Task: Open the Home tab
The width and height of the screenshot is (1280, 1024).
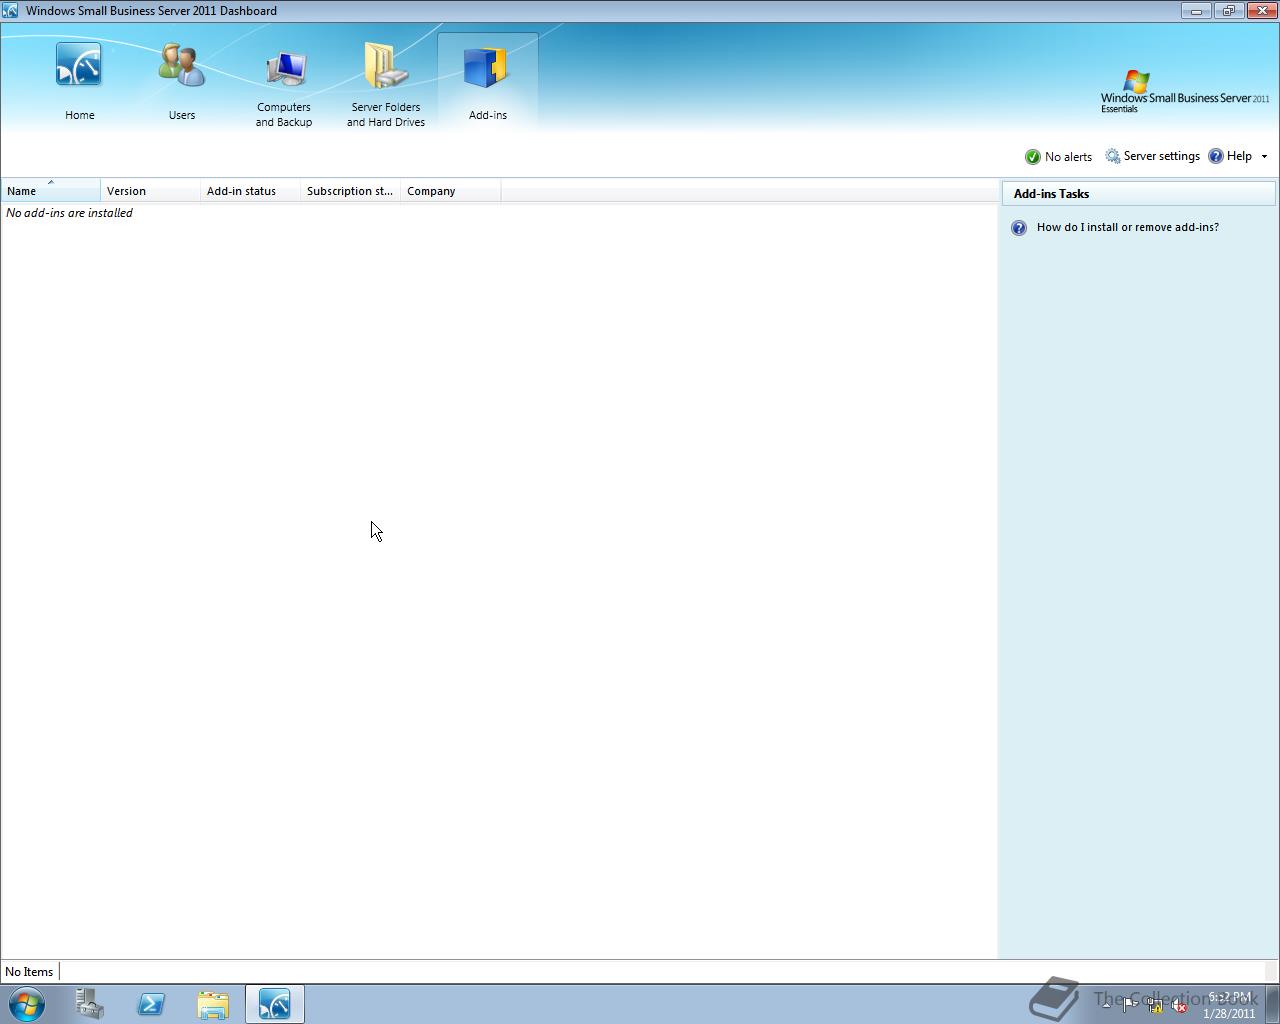Action: coord(80,82)
